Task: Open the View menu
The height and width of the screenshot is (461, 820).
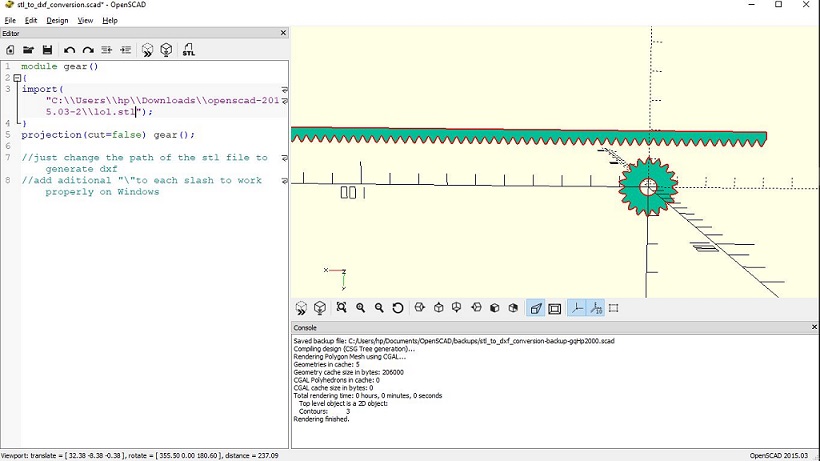Action: point(85,20)
